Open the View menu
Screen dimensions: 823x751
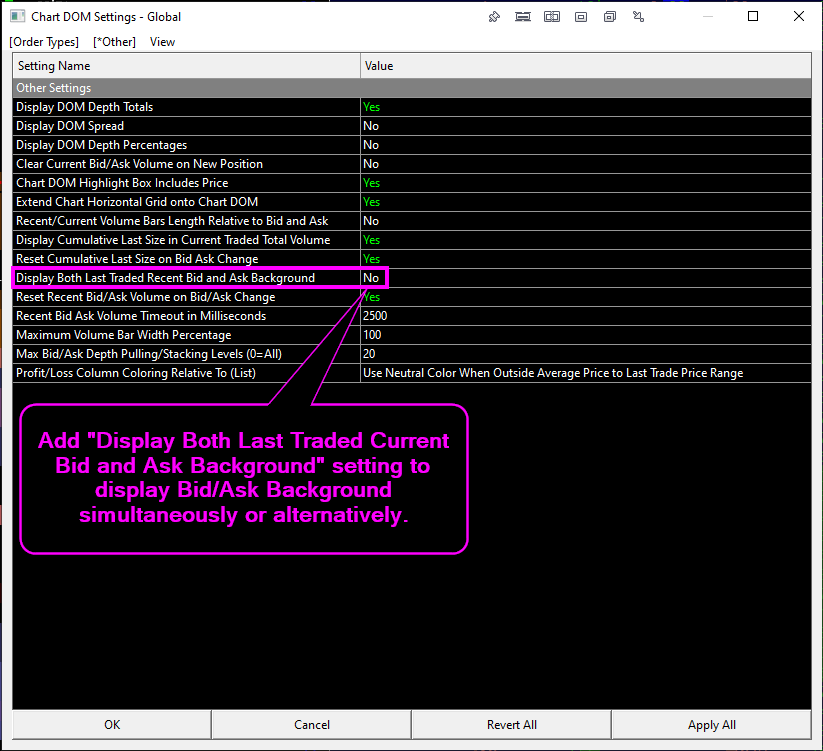[x=162, y=42]
